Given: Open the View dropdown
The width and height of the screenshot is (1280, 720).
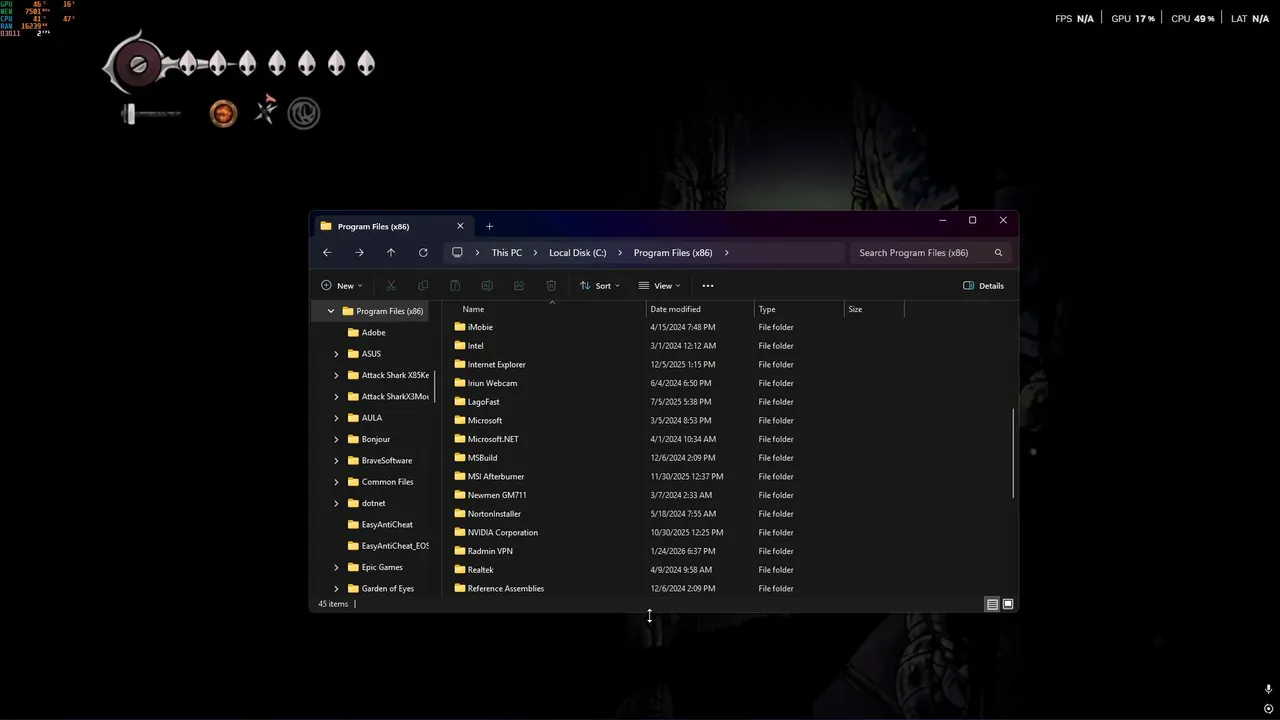Looking at the screenshot, I should point(660,286).
